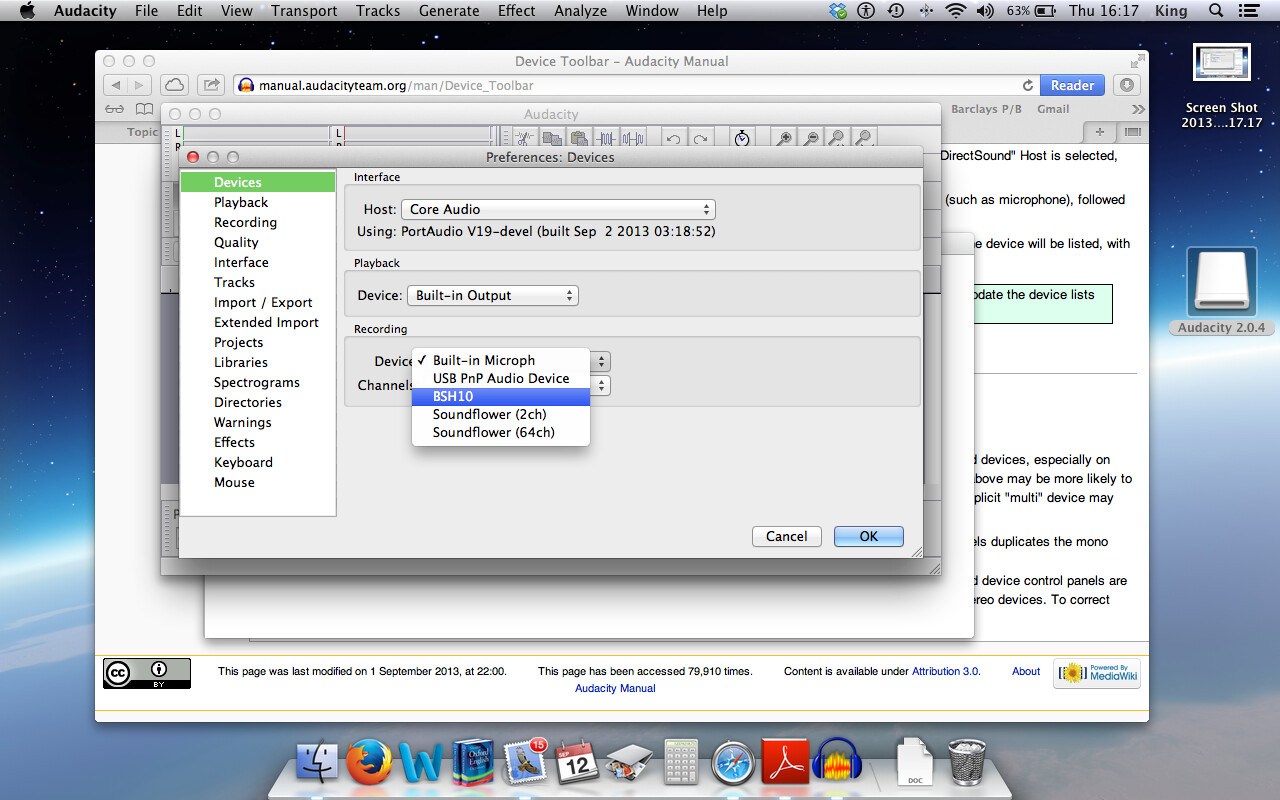Choose Soundflower (2ch) device

click(501, 414)
